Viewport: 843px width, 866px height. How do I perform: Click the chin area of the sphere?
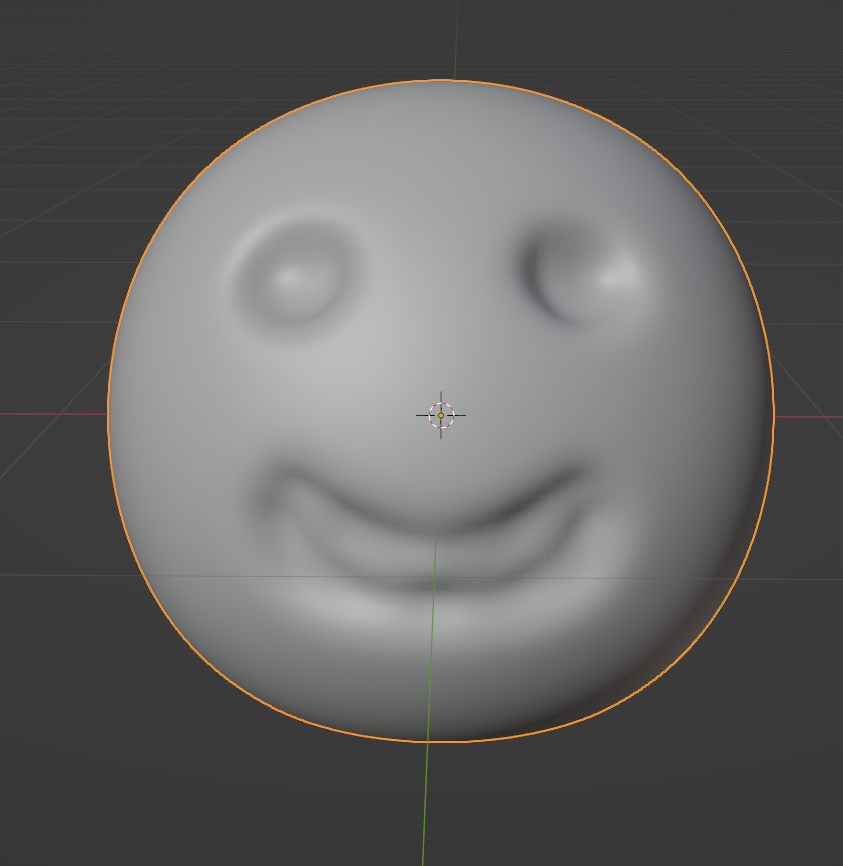click(430, 670)
